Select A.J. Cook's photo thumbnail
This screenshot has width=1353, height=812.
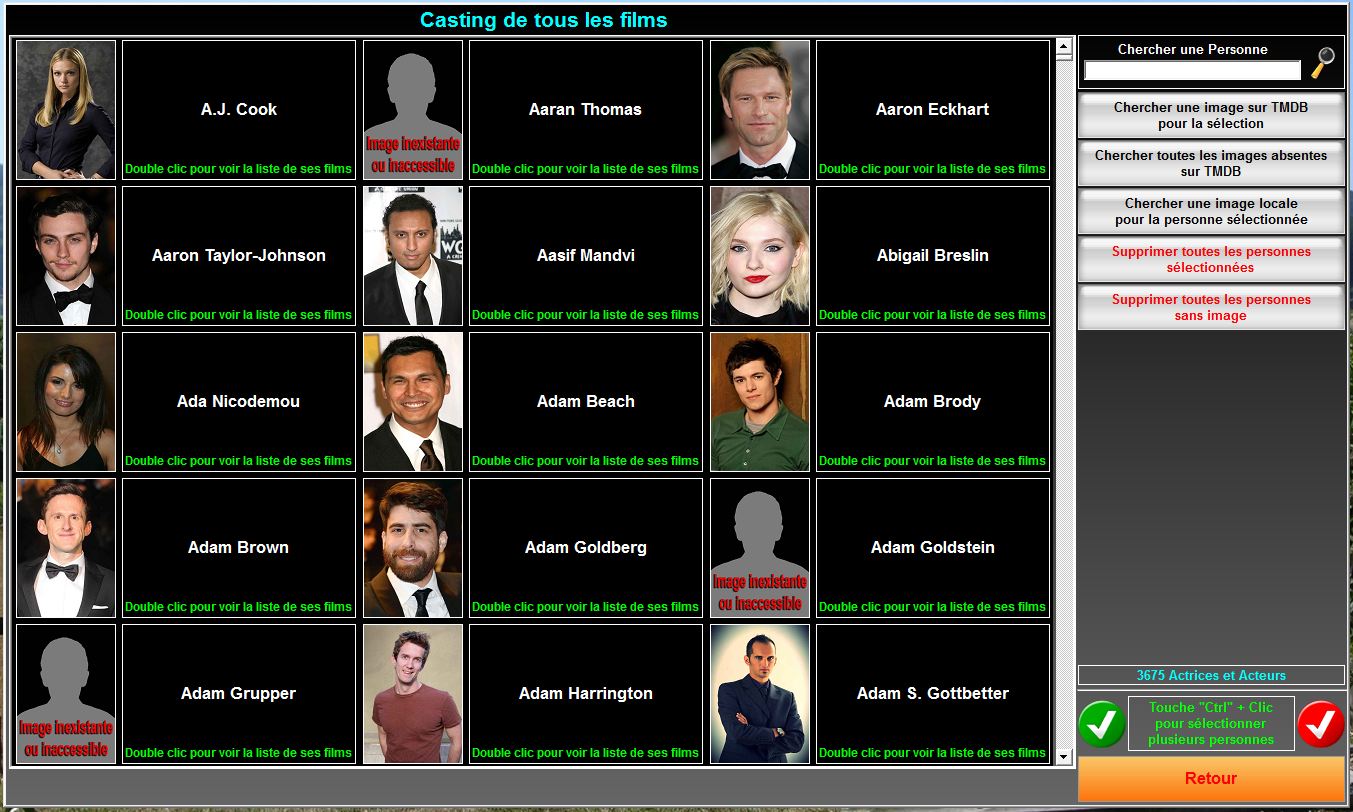66,110
